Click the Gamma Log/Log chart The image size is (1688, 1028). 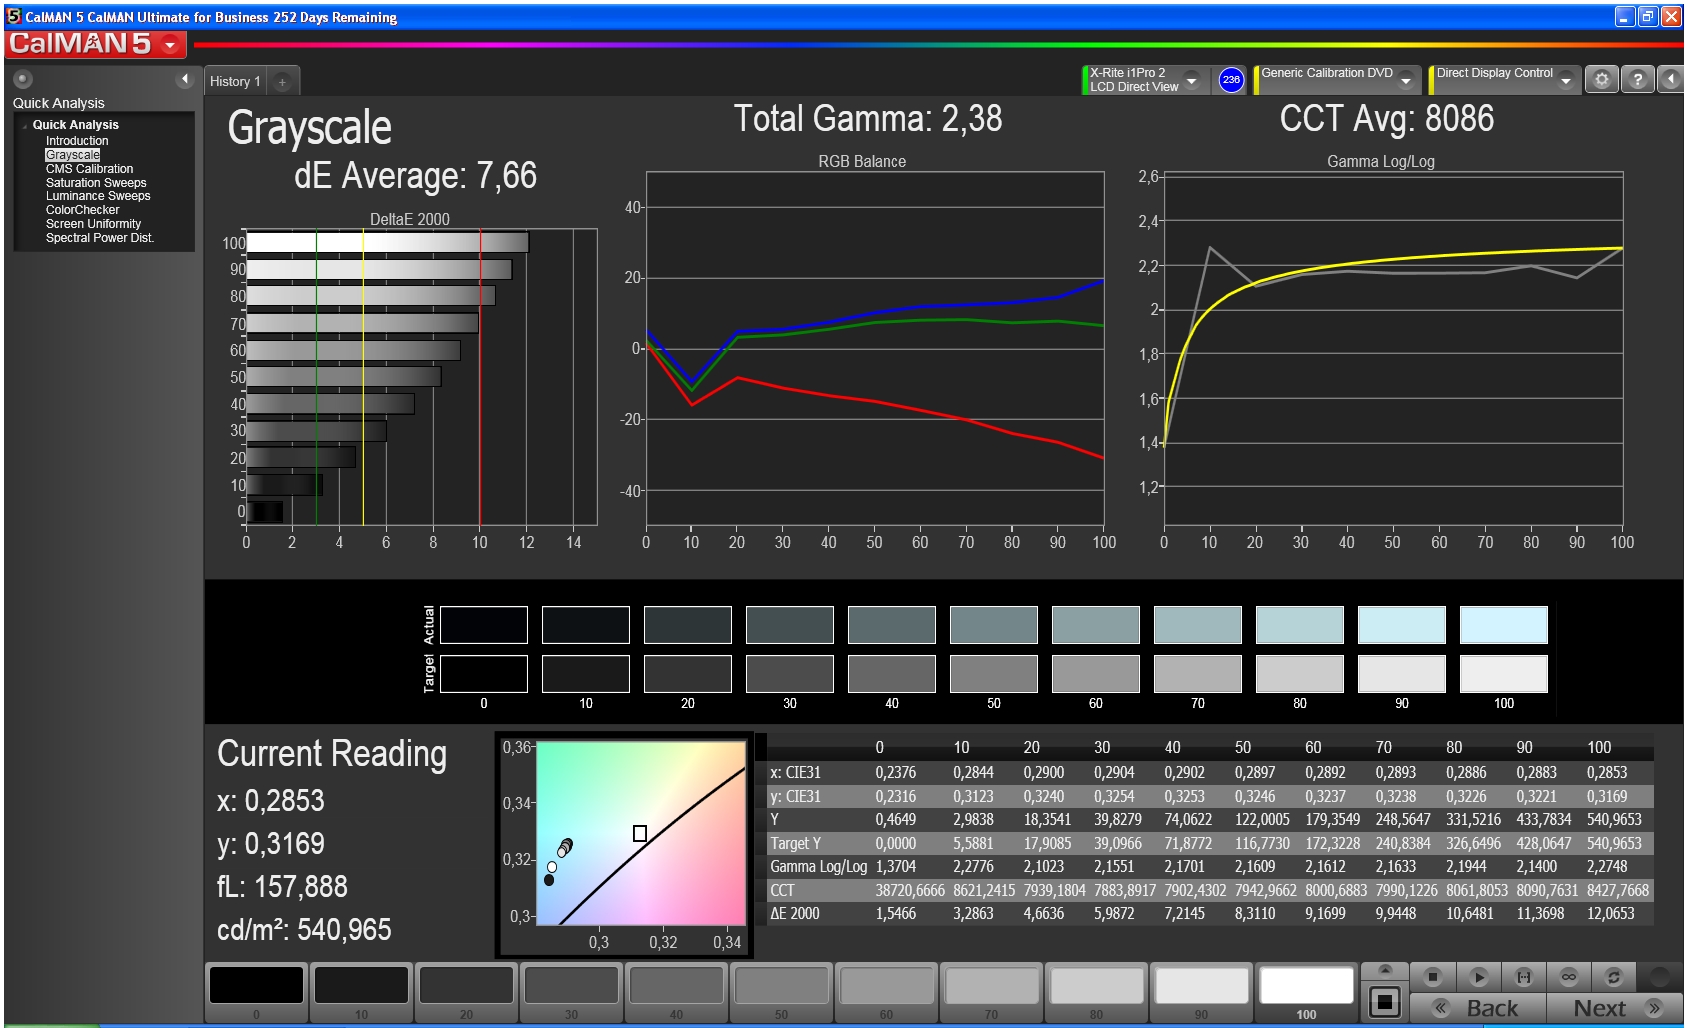click(x=1393, y=349)
